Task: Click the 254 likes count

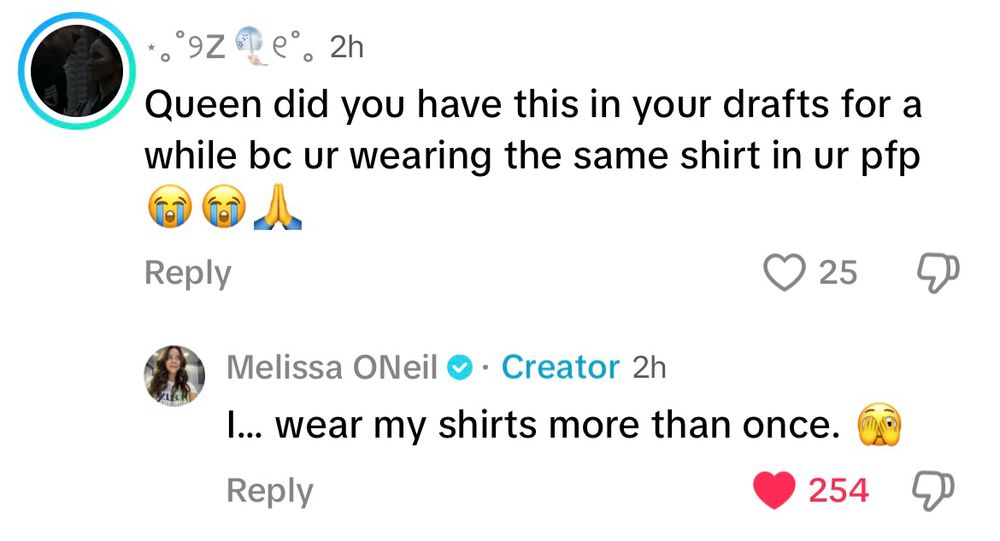Action: click(838, 491)
